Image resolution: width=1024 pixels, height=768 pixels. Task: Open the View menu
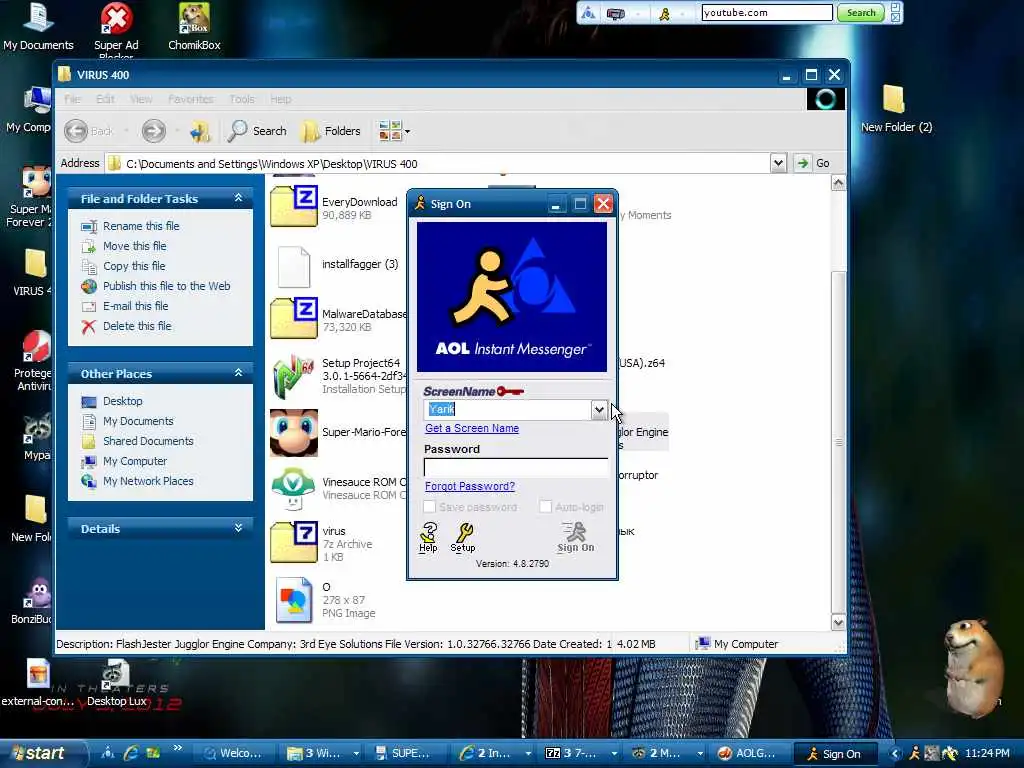pos(141,99)
